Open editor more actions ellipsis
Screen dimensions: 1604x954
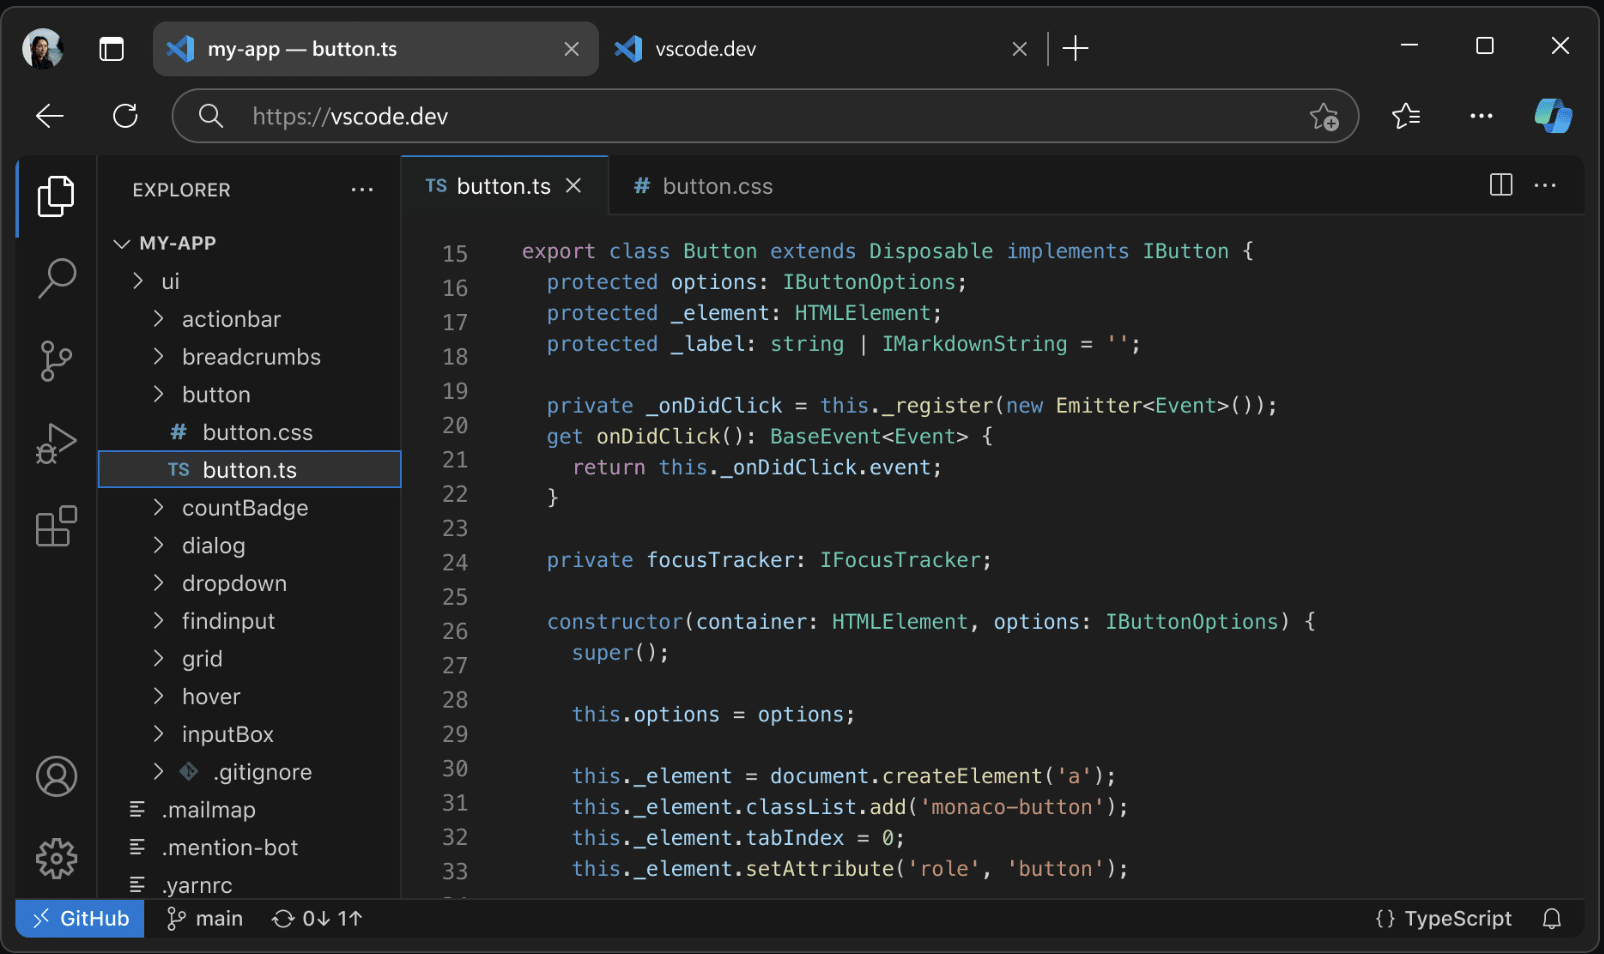tap(1545, 185)
